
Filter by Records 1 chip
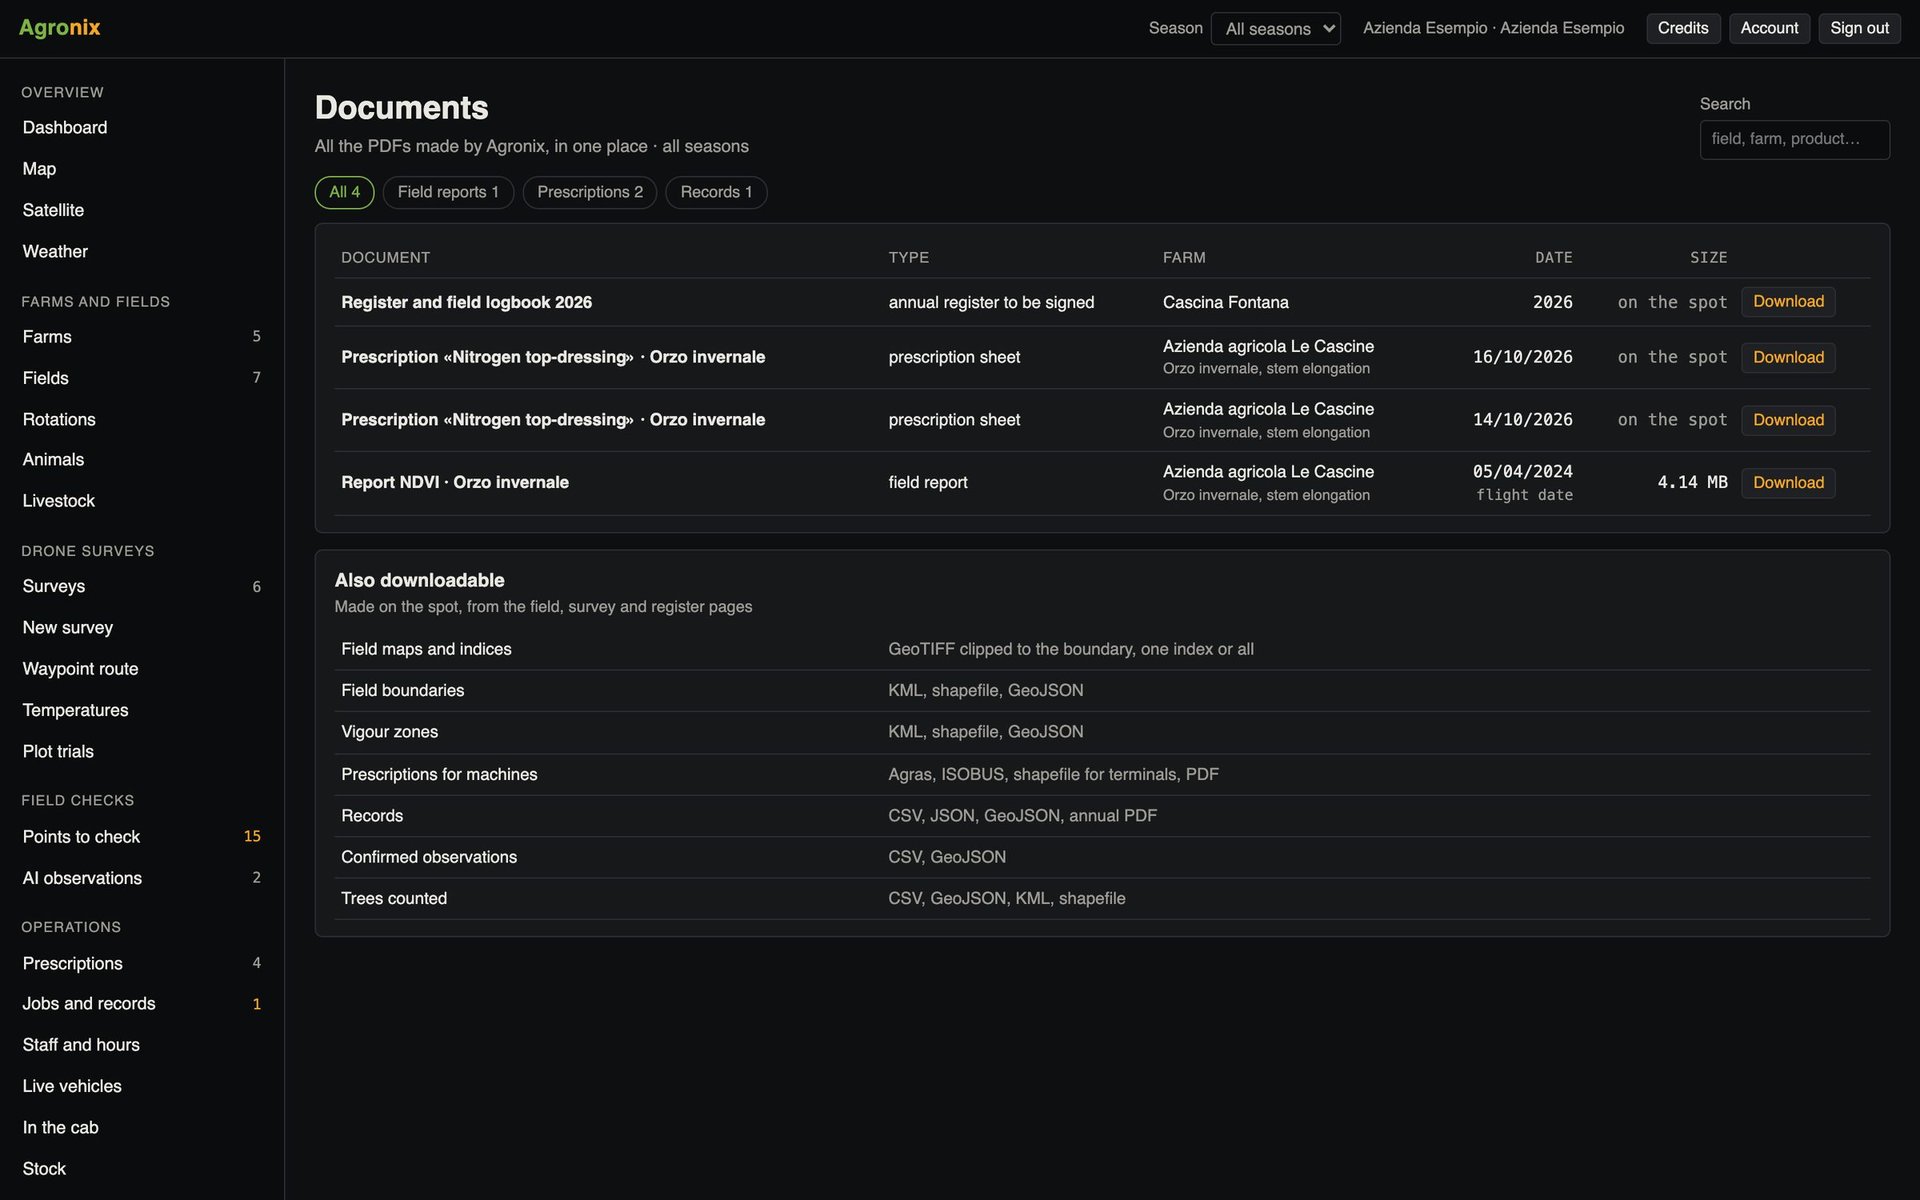tap(716, 192)
